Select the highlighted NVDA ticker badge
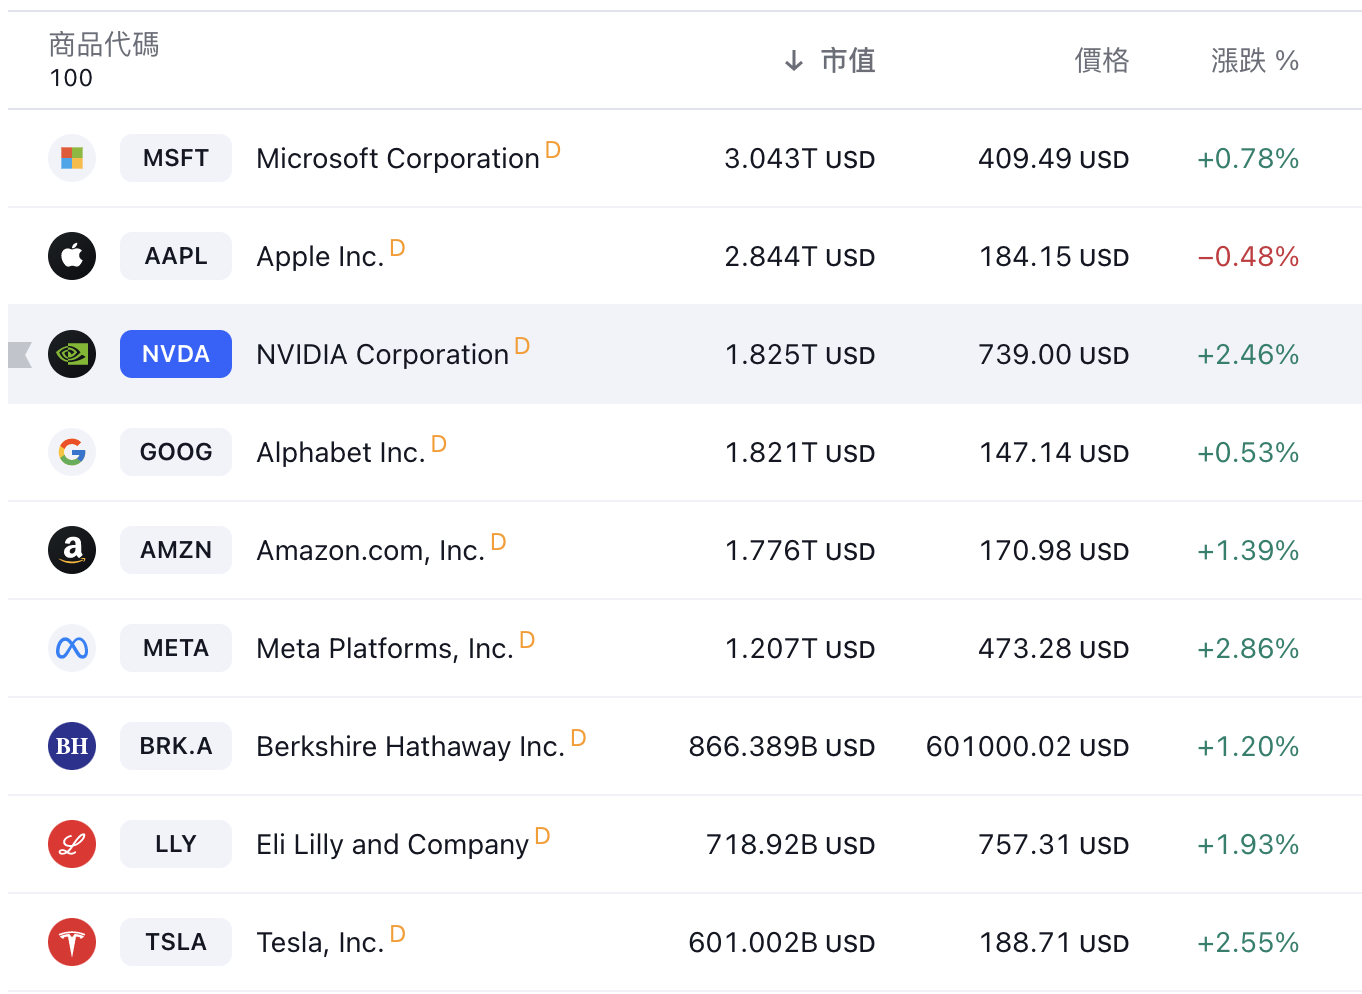The image size is (1362, 994). click(x=176, y=354)
